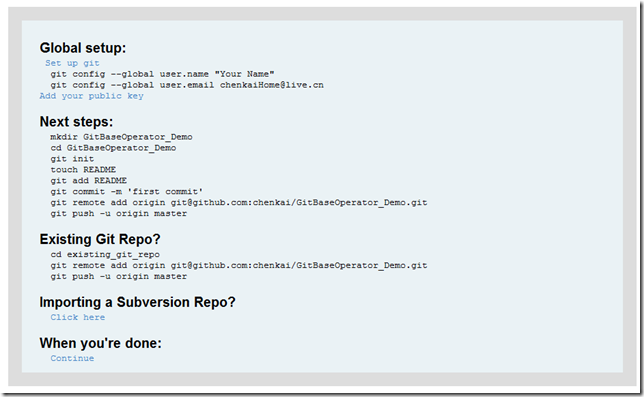Click the last 'git push -u origin master' line
The image size is (644, 397).
(119, 276)
